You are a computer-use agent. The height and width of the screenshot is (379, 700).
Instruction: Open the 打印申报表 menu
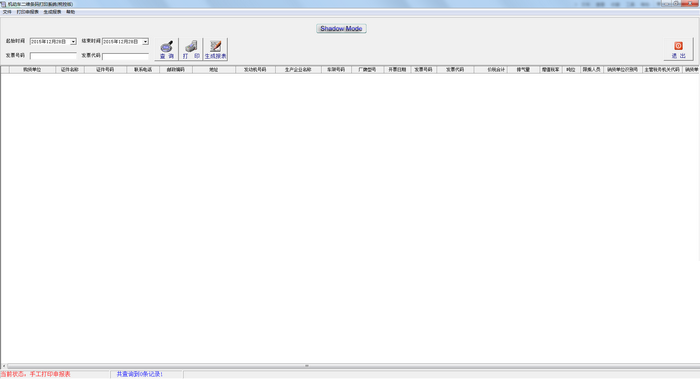pyautogui.click(x=28, y=12)
